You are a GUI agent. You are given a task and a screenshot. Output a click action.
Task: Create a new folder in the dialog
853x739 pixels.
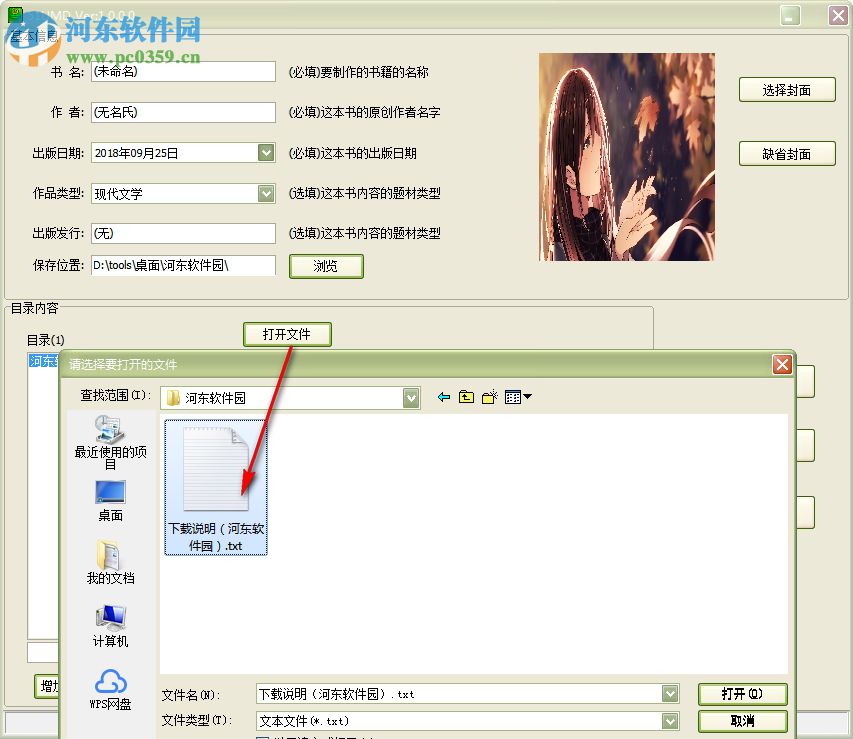(x=489, y=397)
